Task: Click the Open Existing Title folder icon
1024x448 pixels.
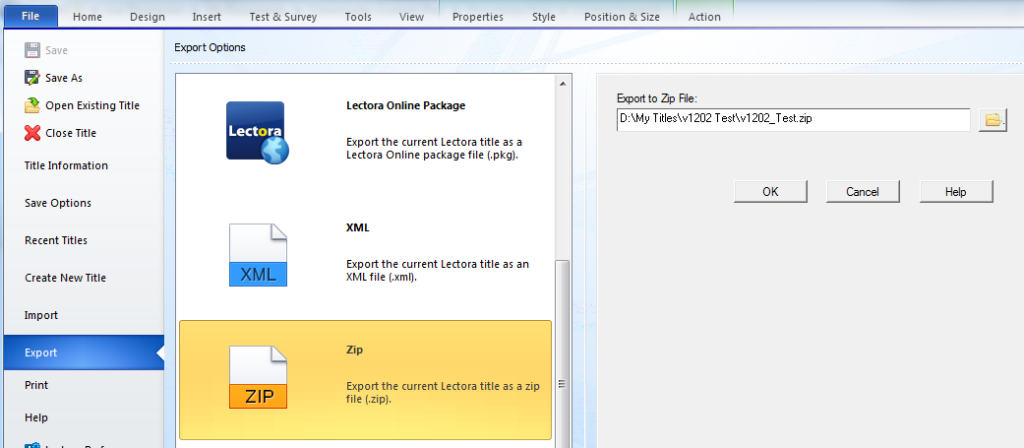Action: (x=32, y=105)
